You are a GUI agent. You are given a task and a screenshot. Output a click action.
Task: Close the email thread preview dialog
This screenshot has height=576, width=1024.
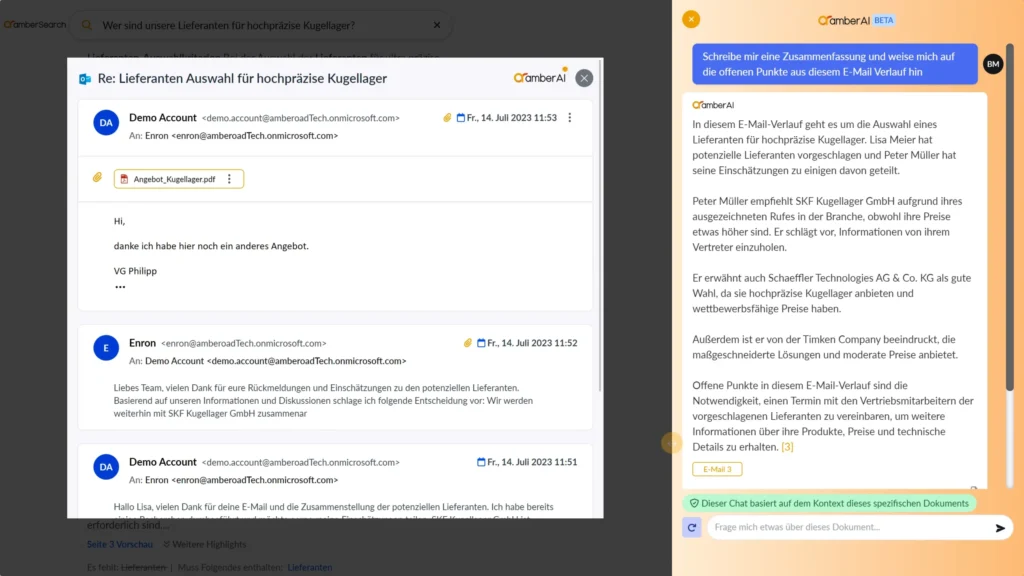[x=584, y=78]
